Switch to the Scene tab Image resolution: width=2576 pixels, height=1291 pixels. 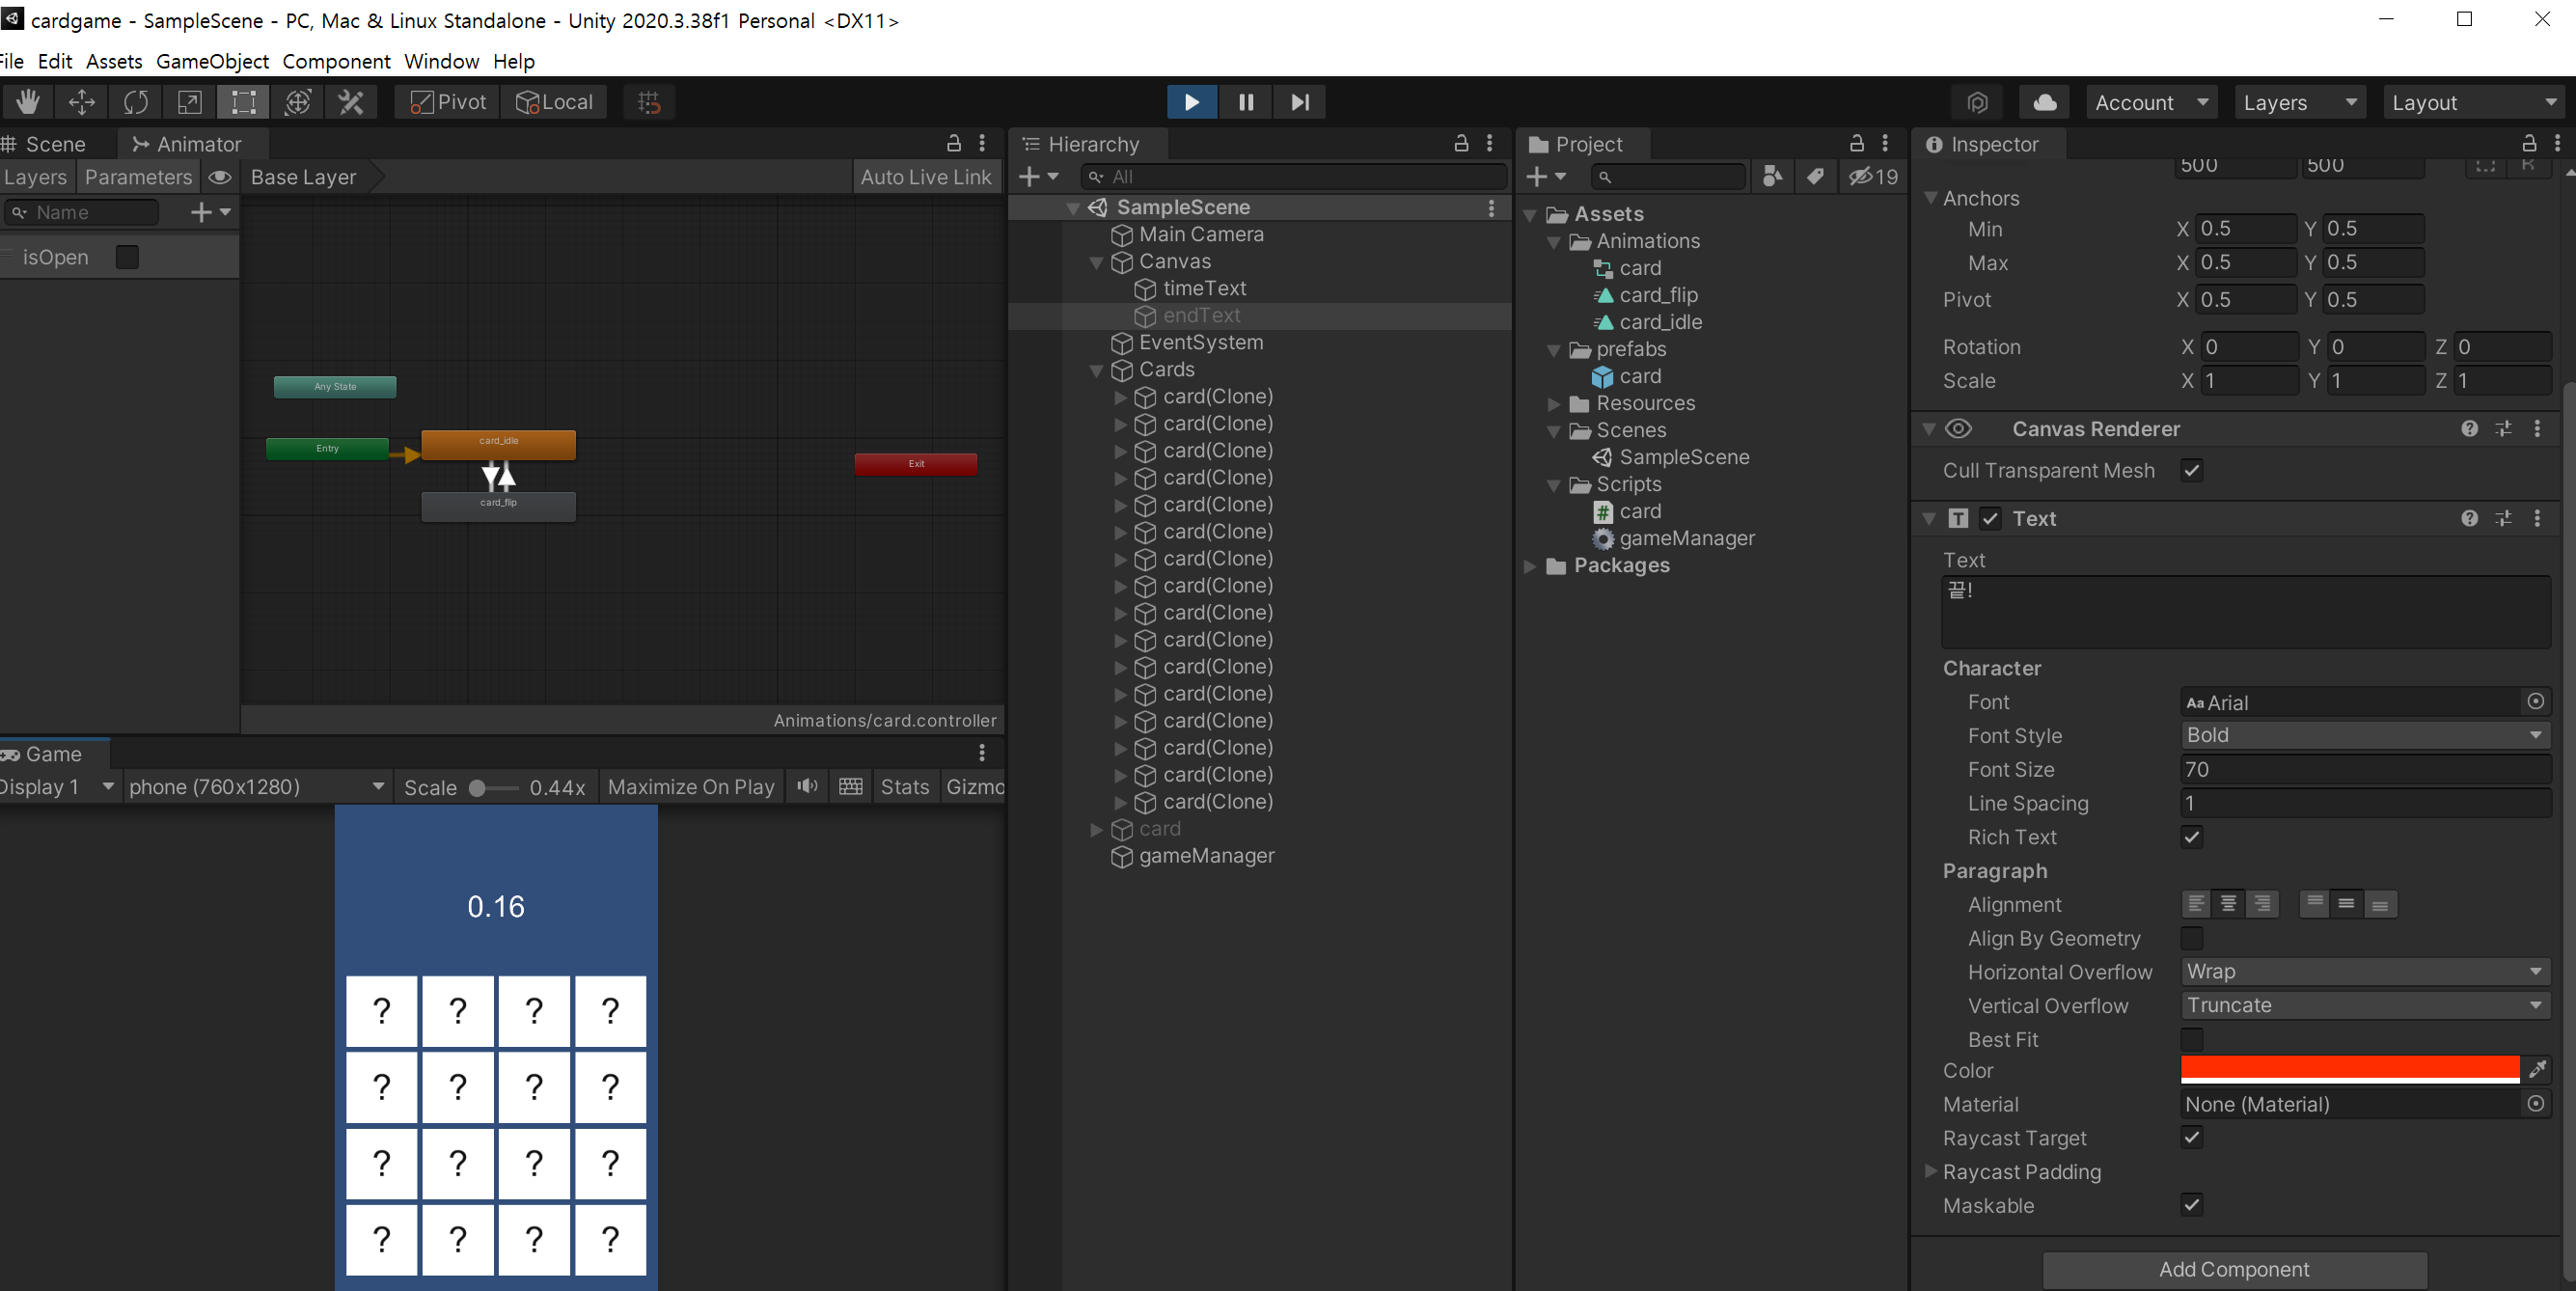(54, 144)
